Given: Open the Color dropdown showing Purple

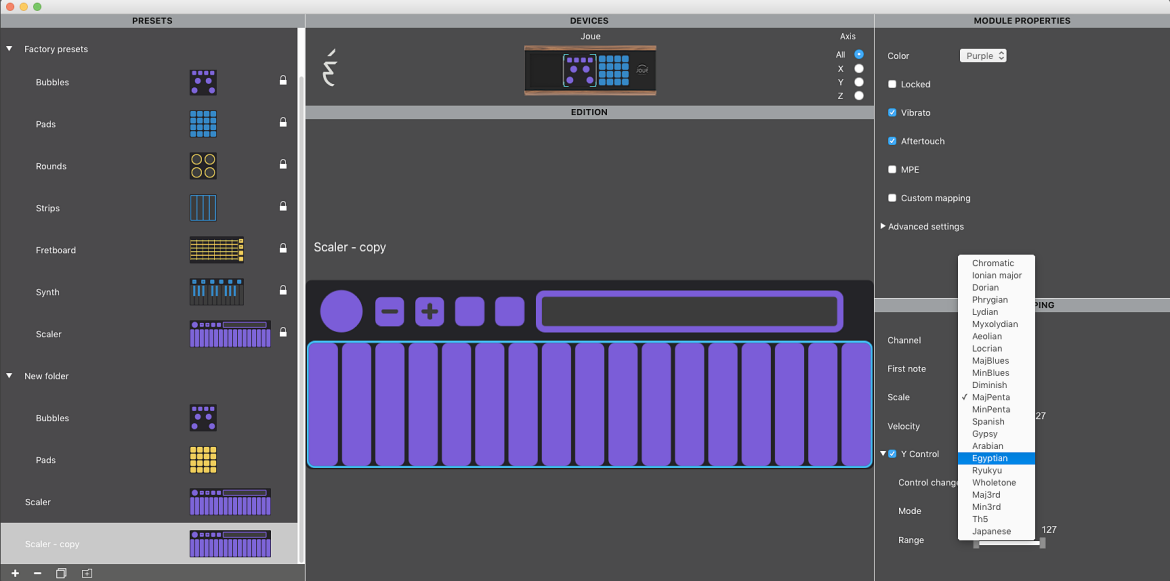Looking at the screenshot, I should click(x=983, y=55).
